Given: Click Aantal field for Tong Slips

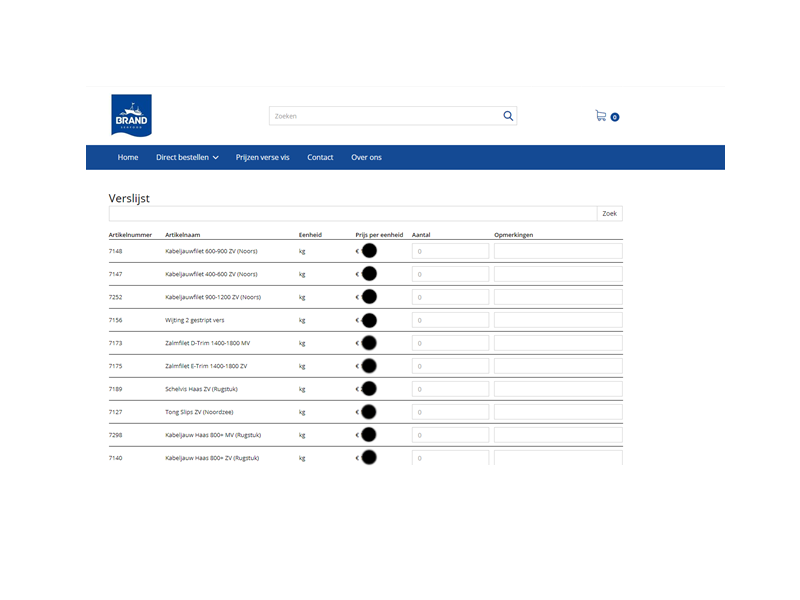Looking at the screenshot, I should pyautogui.click(x=451, y=412).
